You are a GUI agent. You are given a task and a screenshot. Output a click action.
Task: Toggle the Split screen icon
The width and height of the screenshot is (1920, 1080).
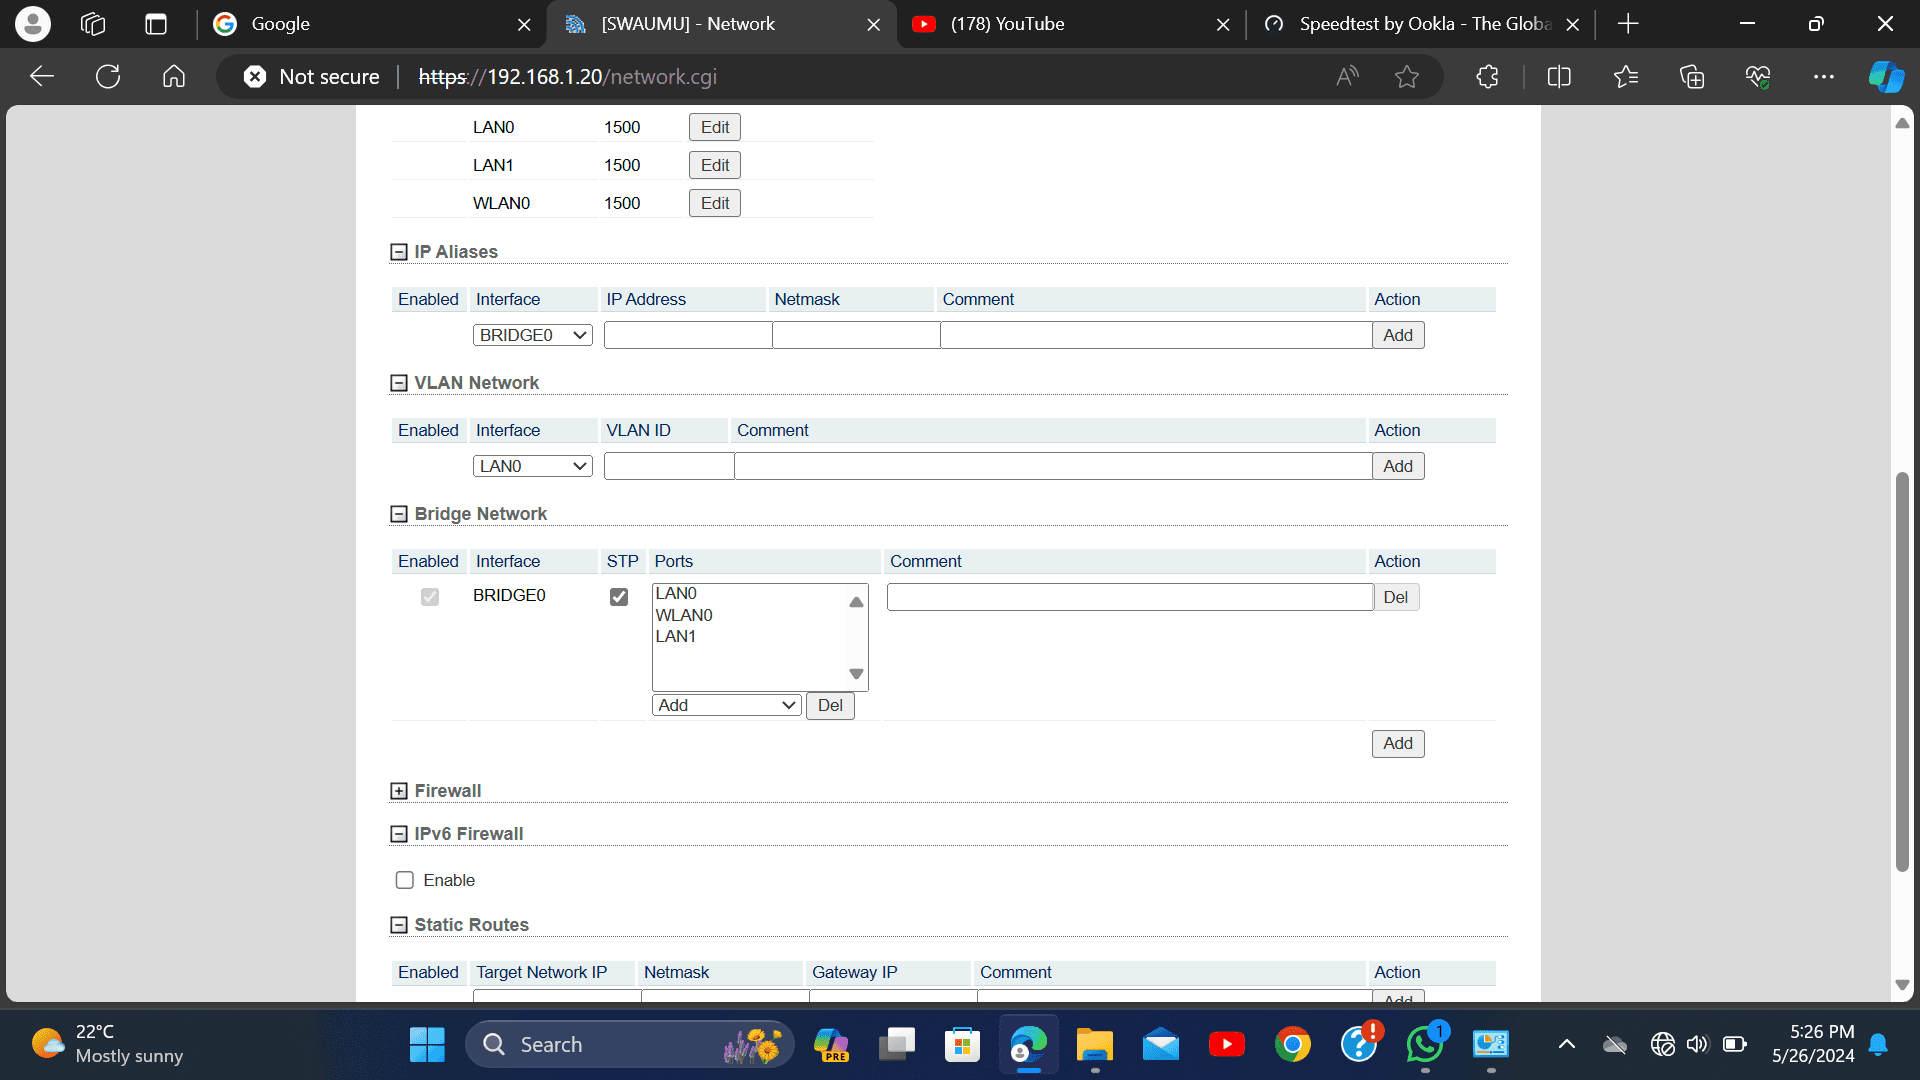[1559, 77]
